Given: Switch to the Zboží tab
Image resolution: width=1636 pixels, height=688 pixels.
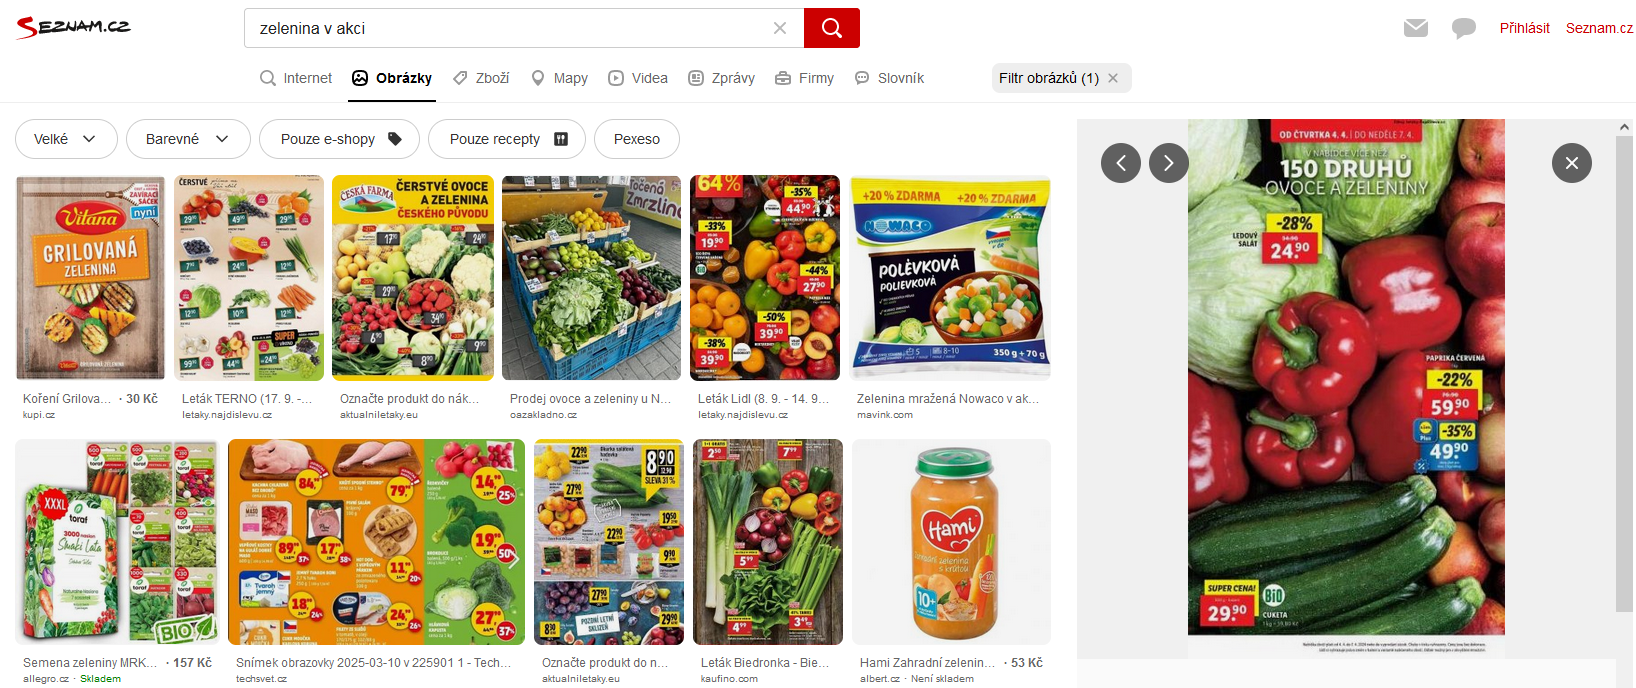Looking at the screenshot, I should point(481,78).
